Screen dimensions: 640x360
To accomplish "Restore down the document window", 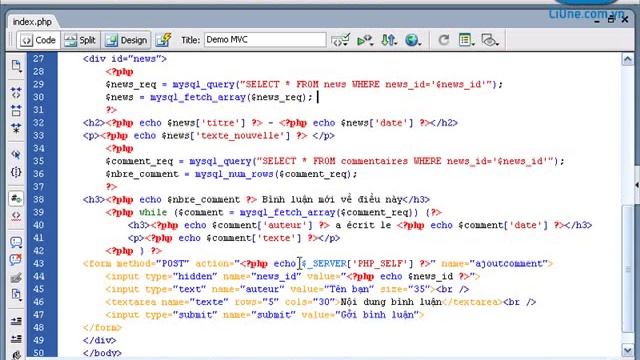I will (611, 19).
